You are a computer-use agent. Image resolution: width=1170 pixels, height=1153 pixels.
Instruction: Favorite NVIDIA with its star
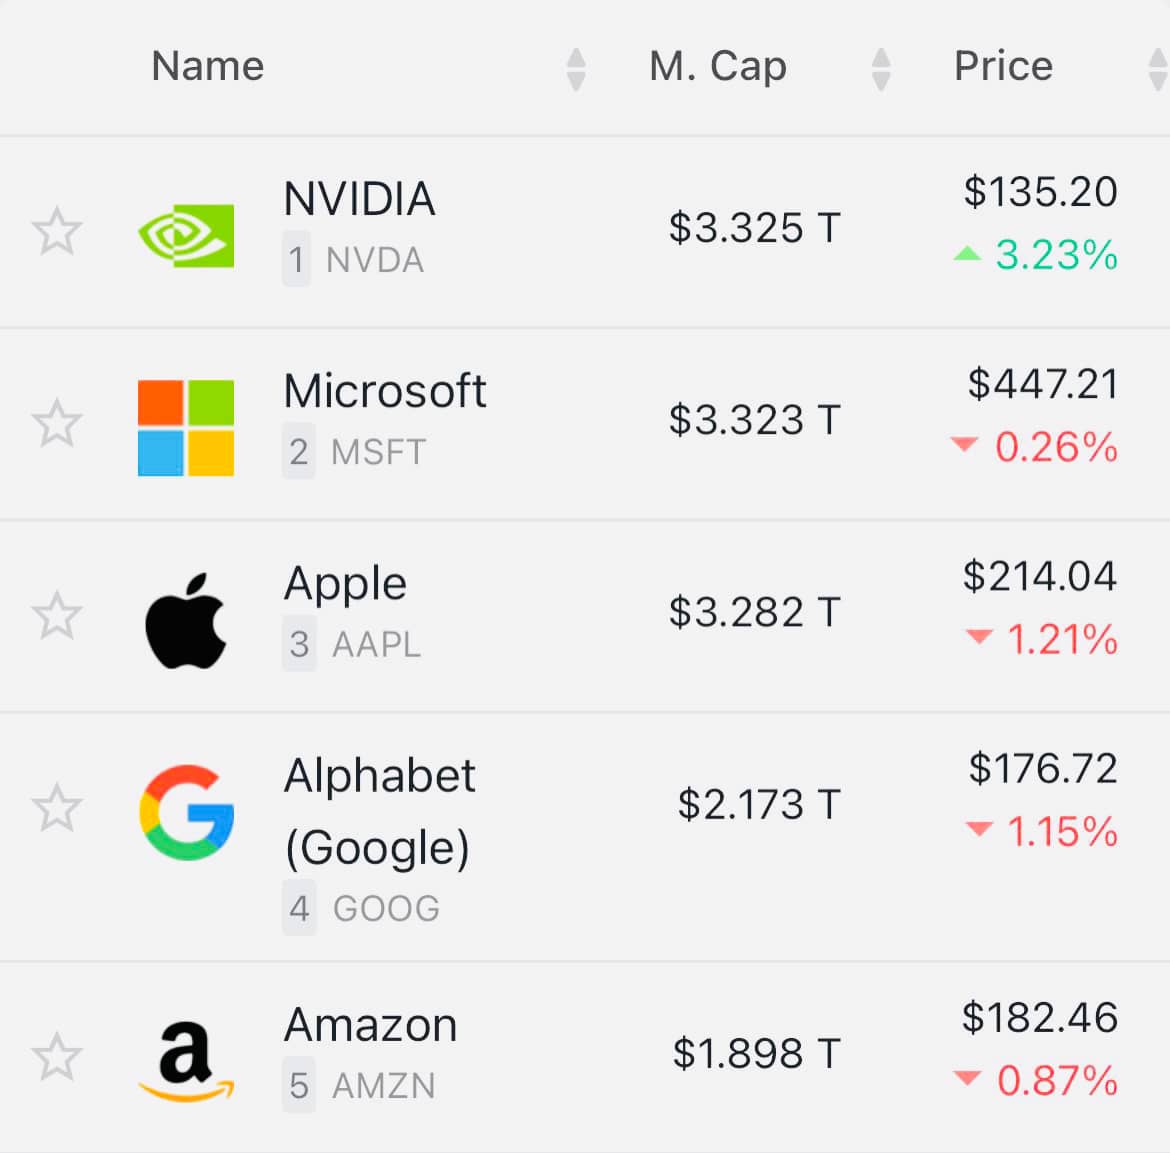(x=57, y=232)
